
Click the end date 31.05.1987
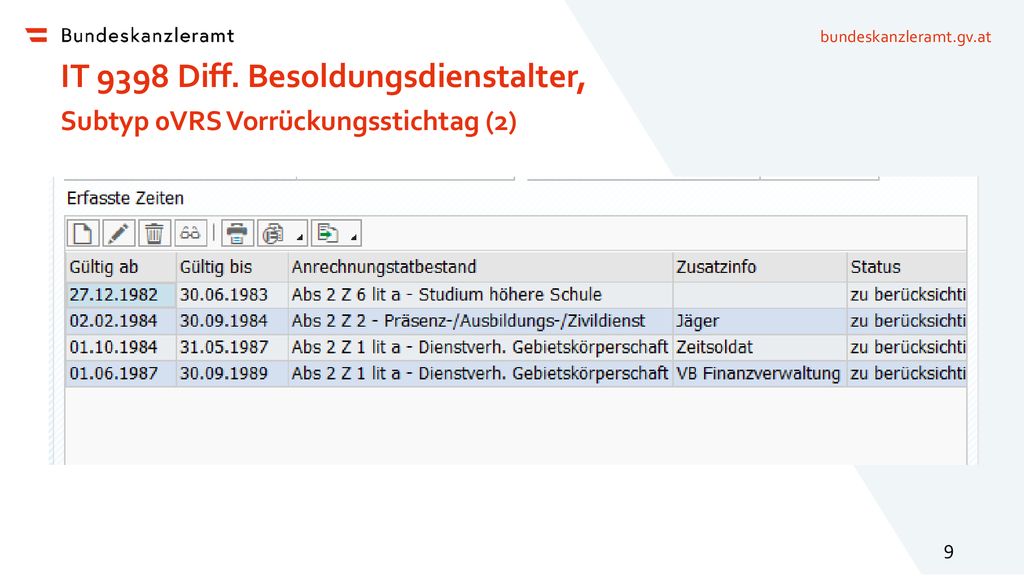click(232, 347)
